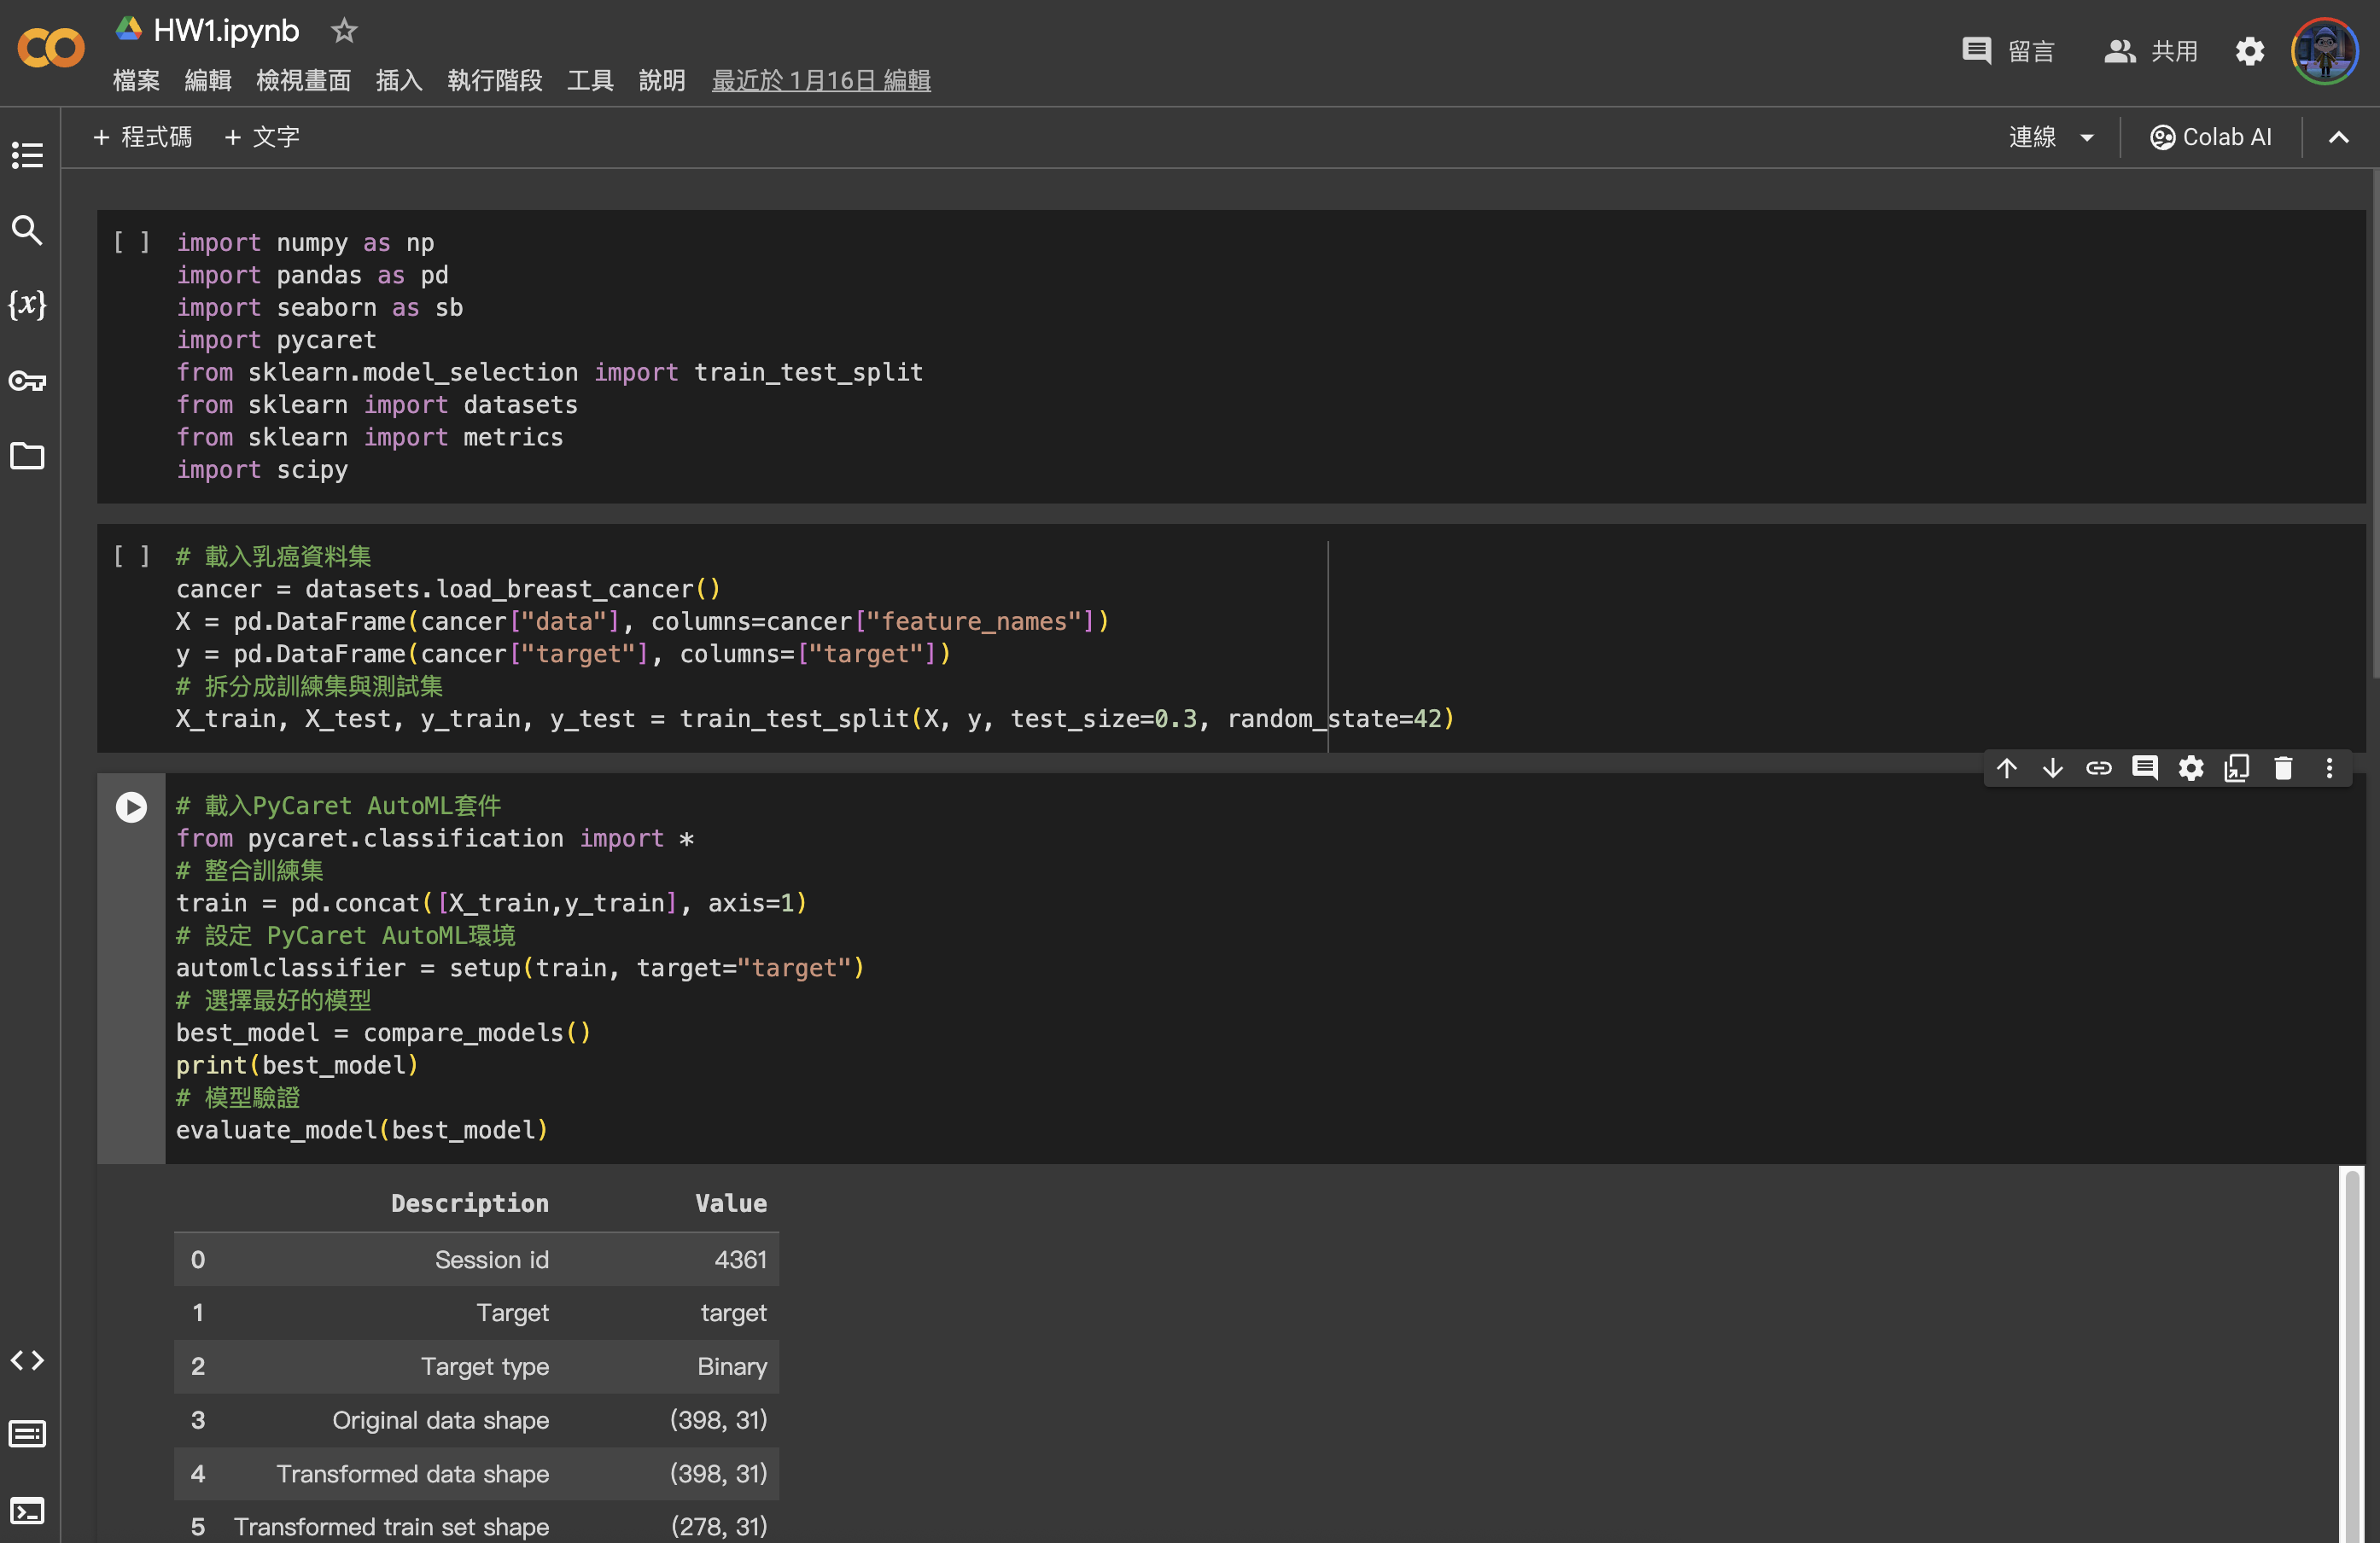The image size is (2380, 1543).
Task: Open the secrets key panel
Action: pos(27,381)
